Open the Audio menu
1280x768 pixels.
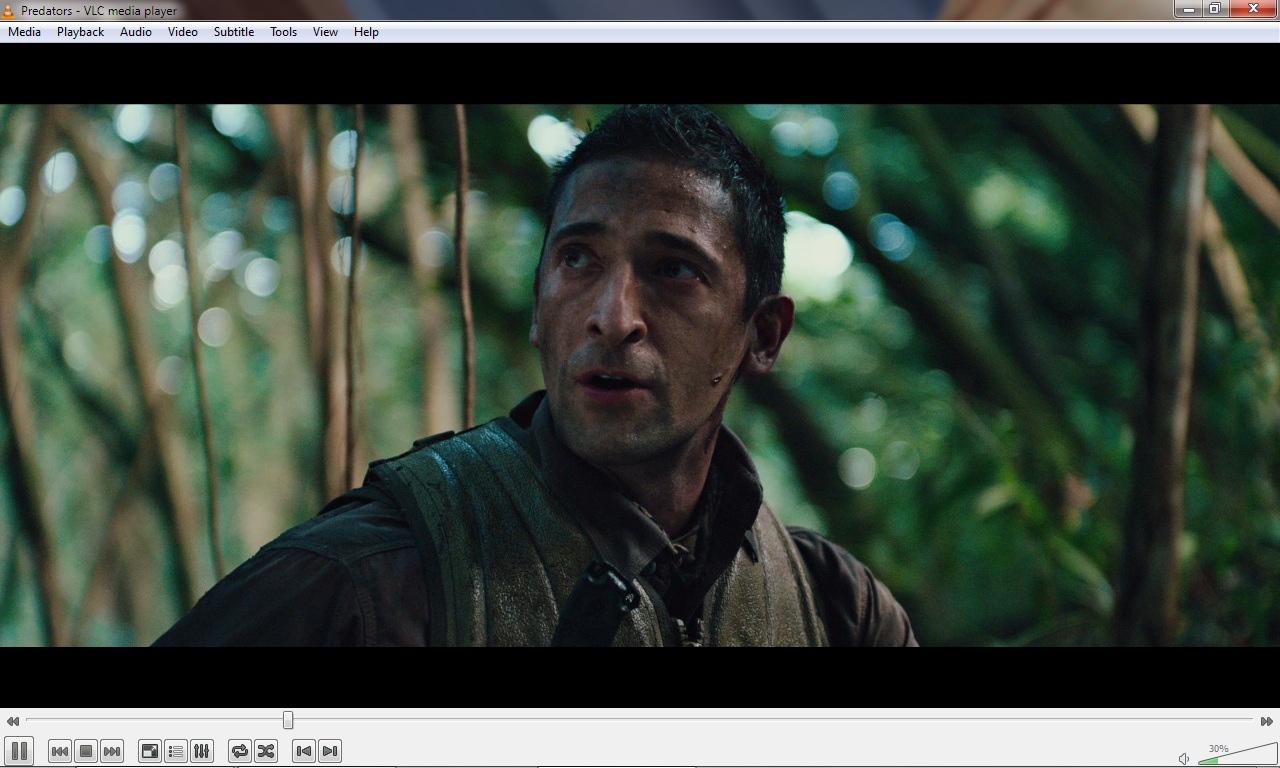(x=136, y=32)
